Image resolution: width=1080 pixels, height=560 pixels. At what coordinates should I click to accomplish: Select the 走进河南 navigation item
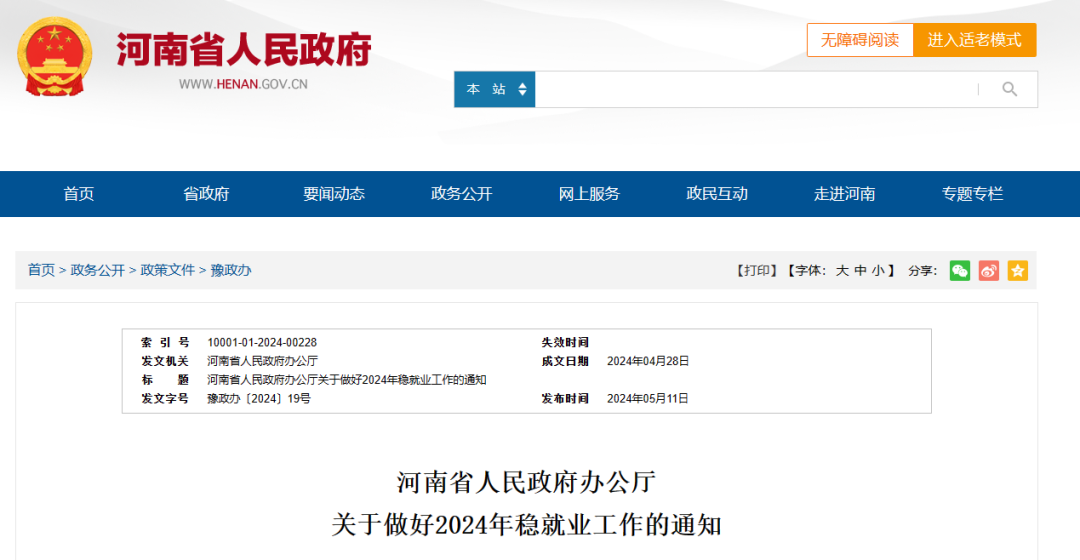click(844, 194)
